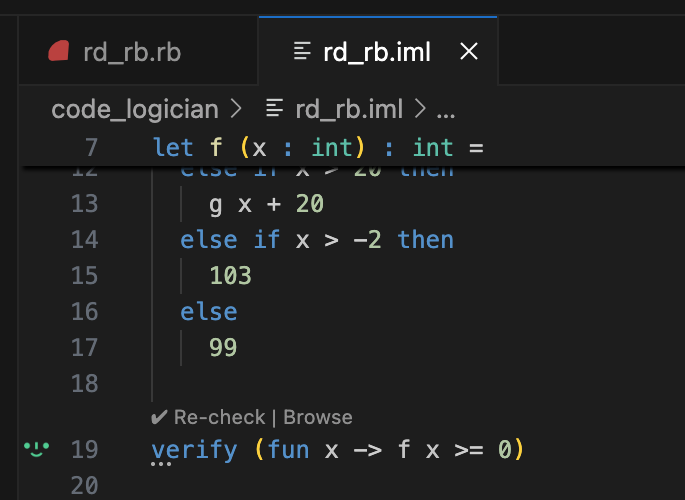The image size is (685, 500).
Task: Click the chevron after code_logician breadcrumb
Action: [236, 108]
